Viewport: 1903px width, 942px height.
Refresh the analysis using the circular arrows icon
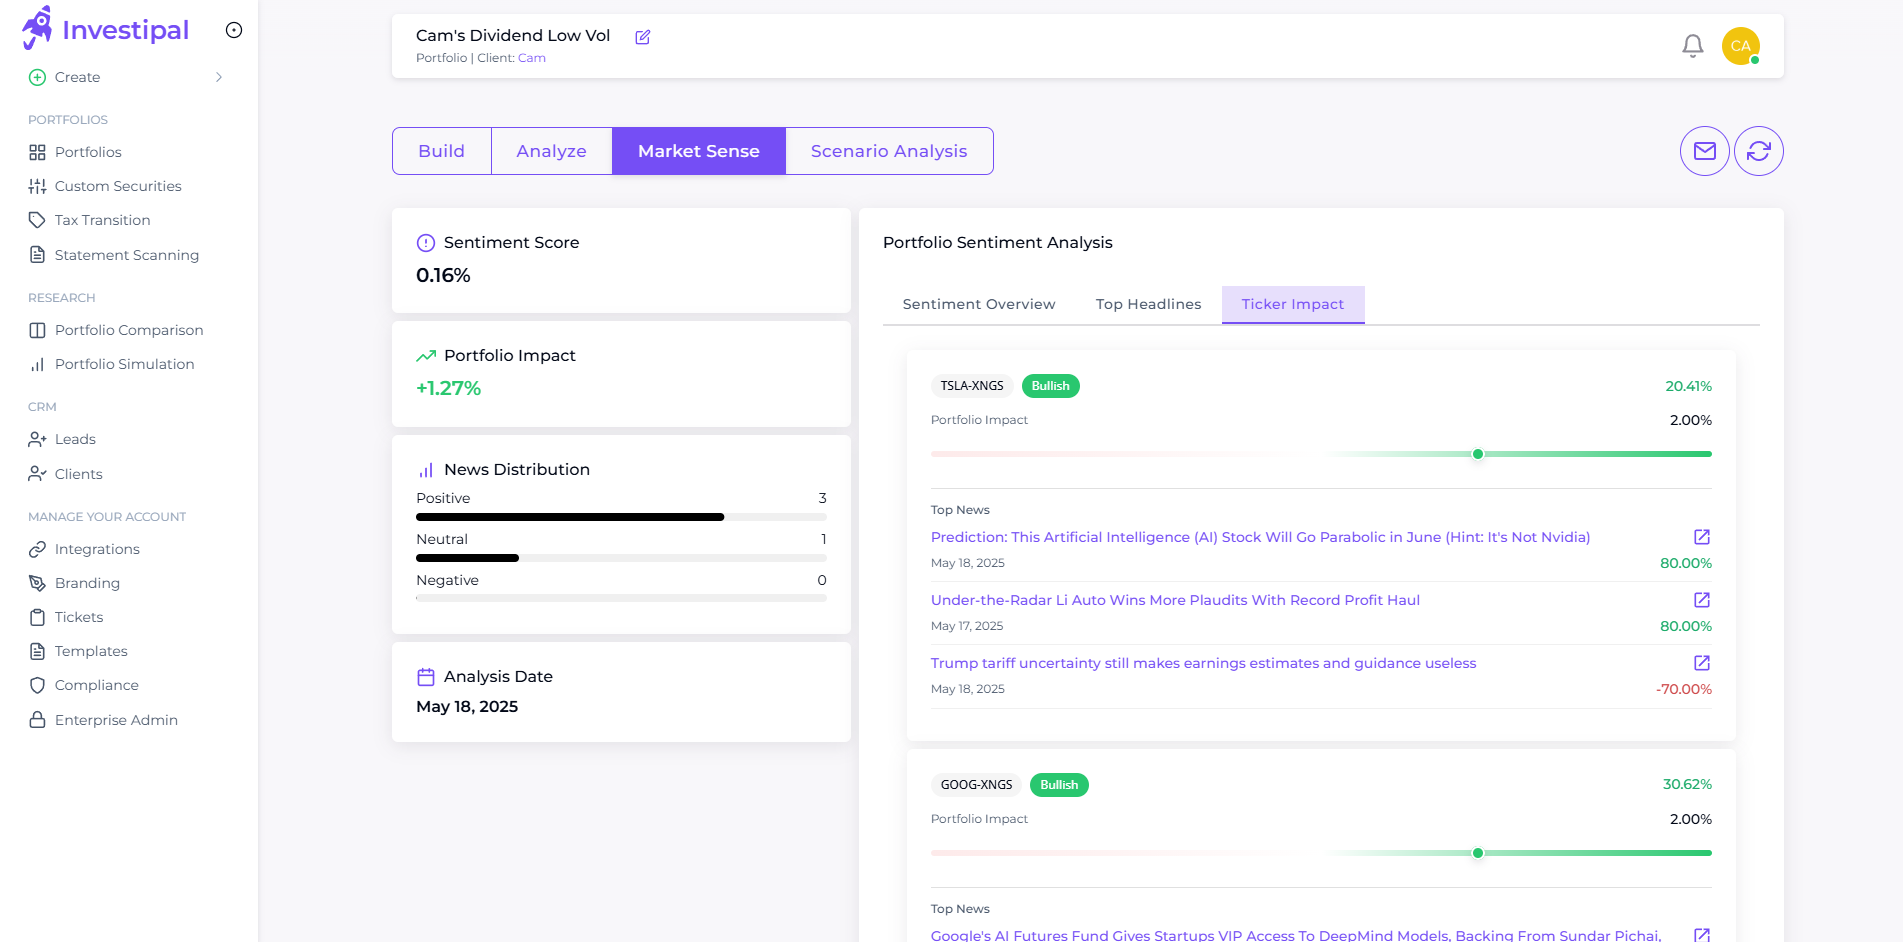coord(1759,151)
